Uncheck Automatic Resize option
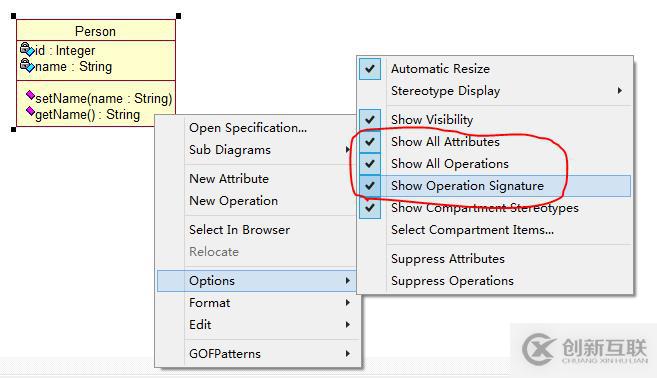 click(494, 69)
